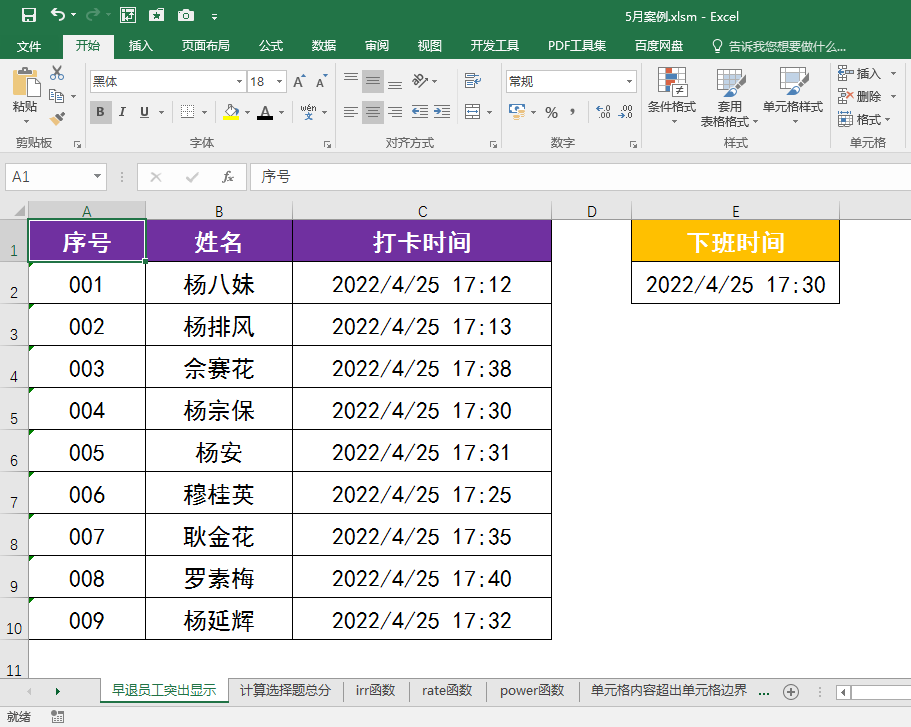
Task: Click the add new sheet plus icon
Action: coord(791,692)
